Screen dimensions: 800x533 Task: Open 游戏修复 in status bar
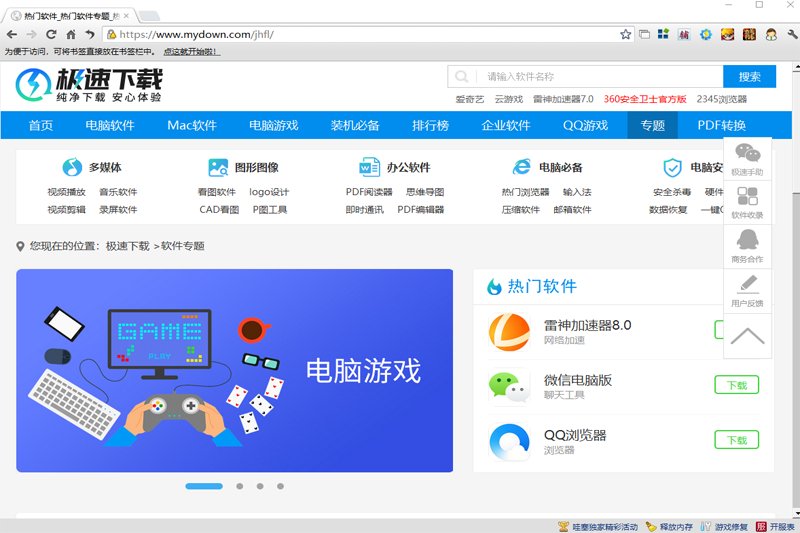point(724,526)
